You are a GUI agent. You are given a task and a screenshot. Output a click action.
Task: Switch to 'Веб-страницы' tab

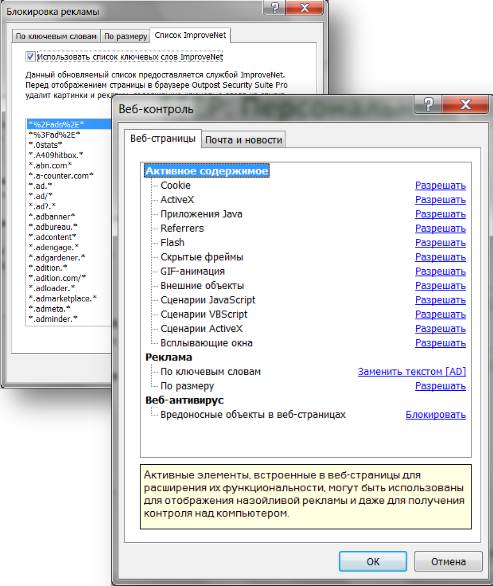click(163, 139)
